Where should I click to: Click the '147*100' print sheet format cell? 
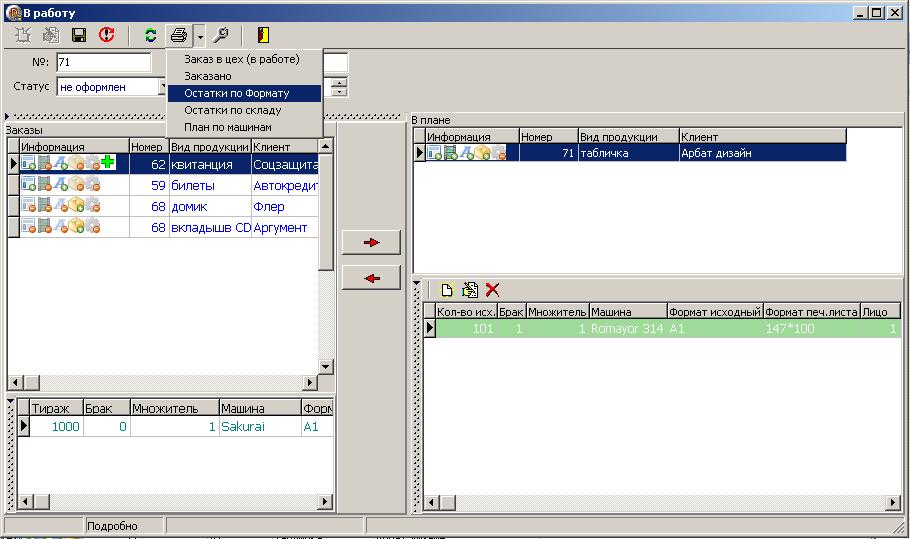tap(811, 329)
